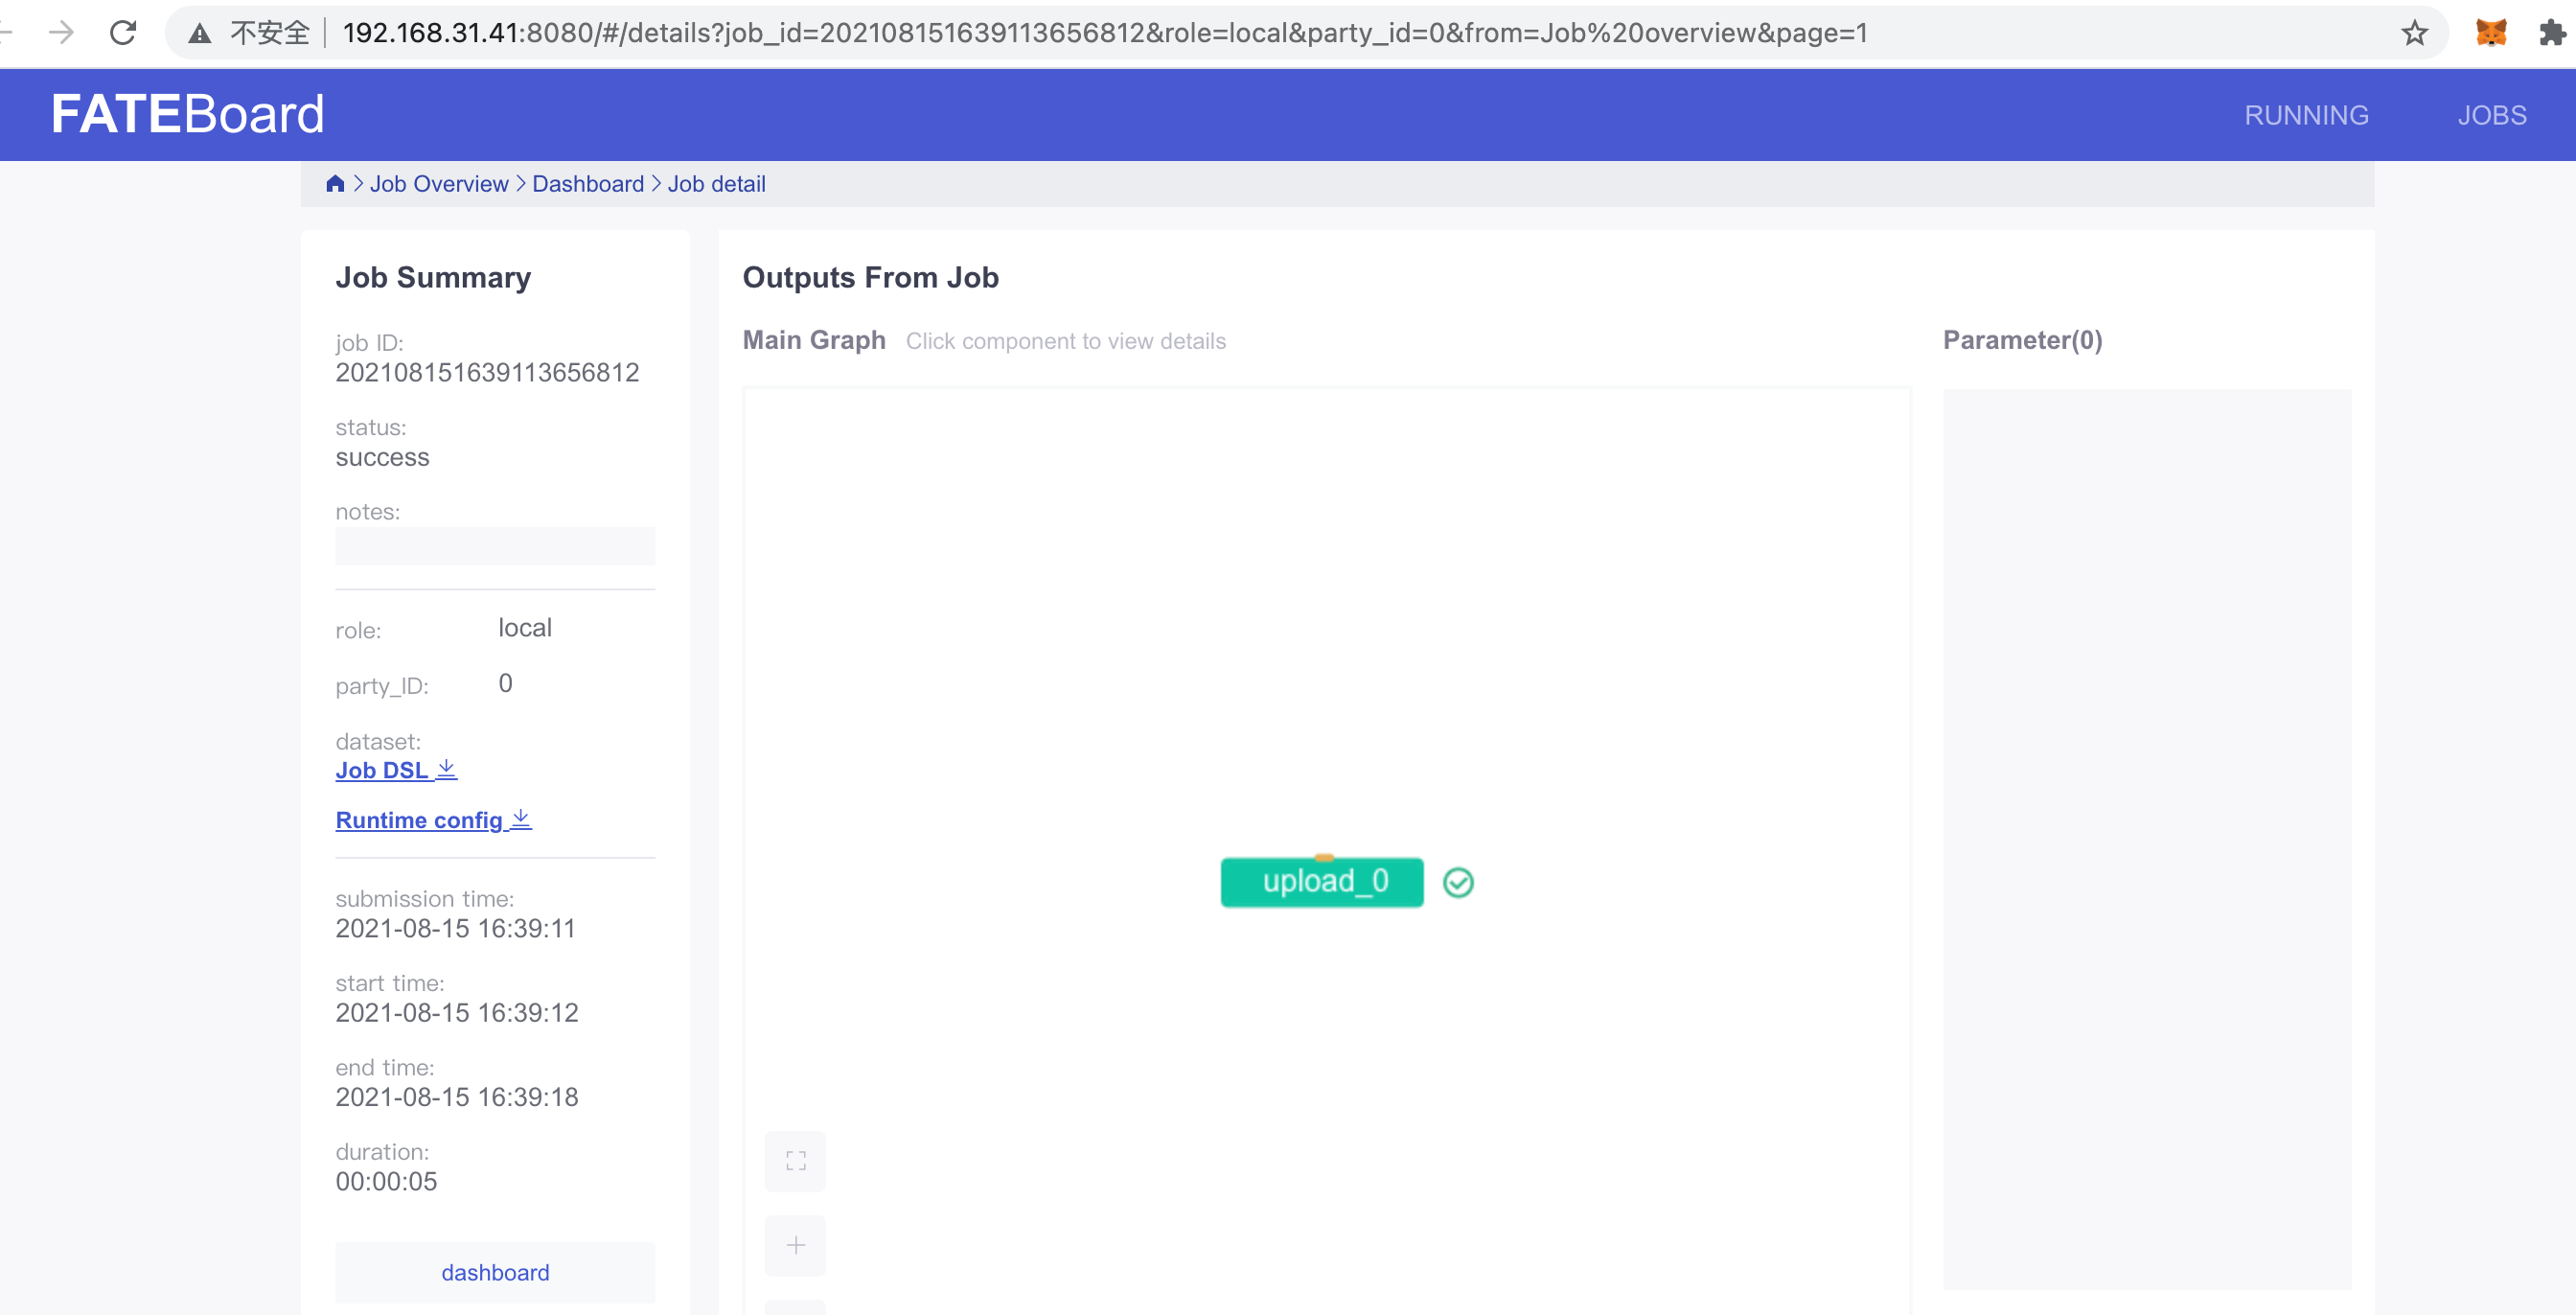Click the FATEBoard logo
The height and width of the screenshot is (1315, 2576).
188,114
